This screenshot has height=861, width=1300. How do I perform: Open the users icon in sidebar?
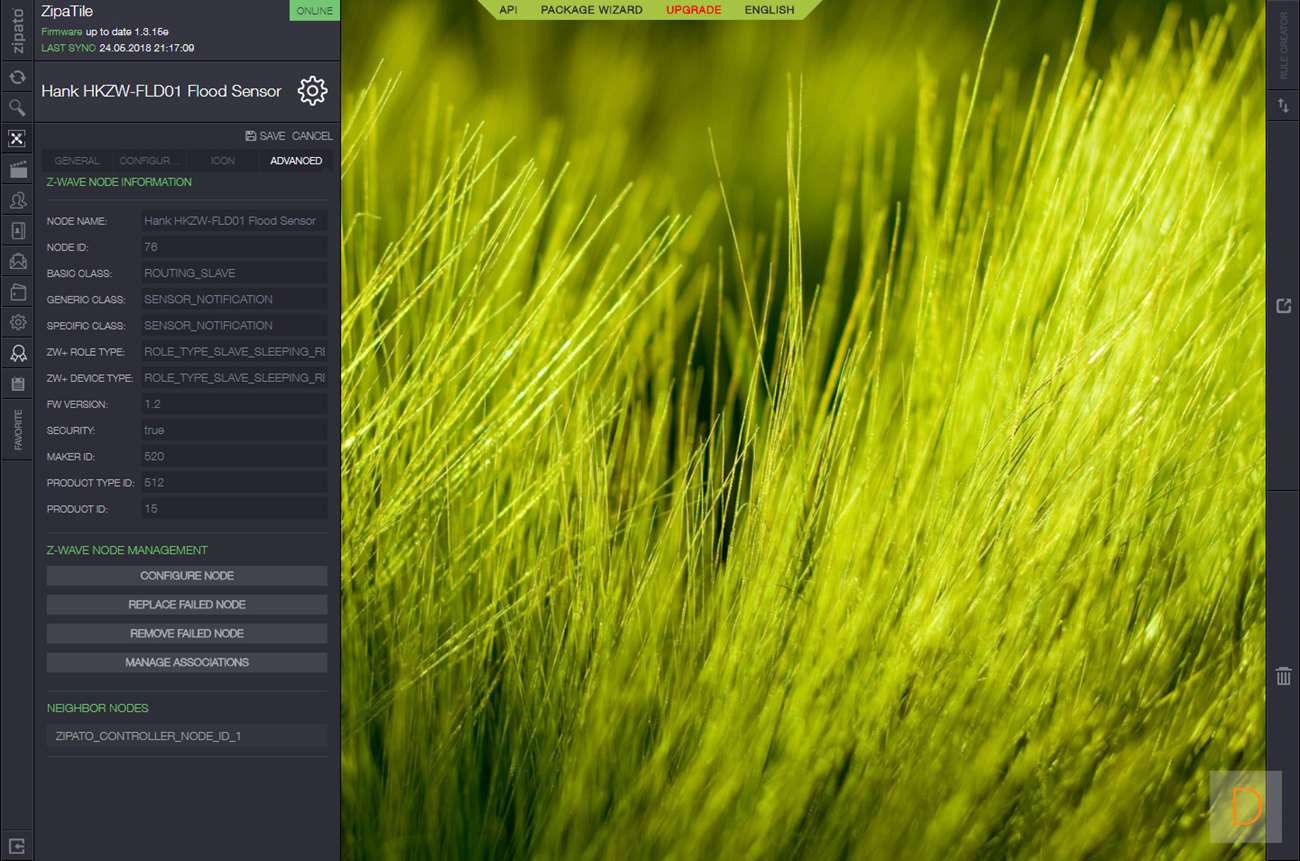pos(17,200)
